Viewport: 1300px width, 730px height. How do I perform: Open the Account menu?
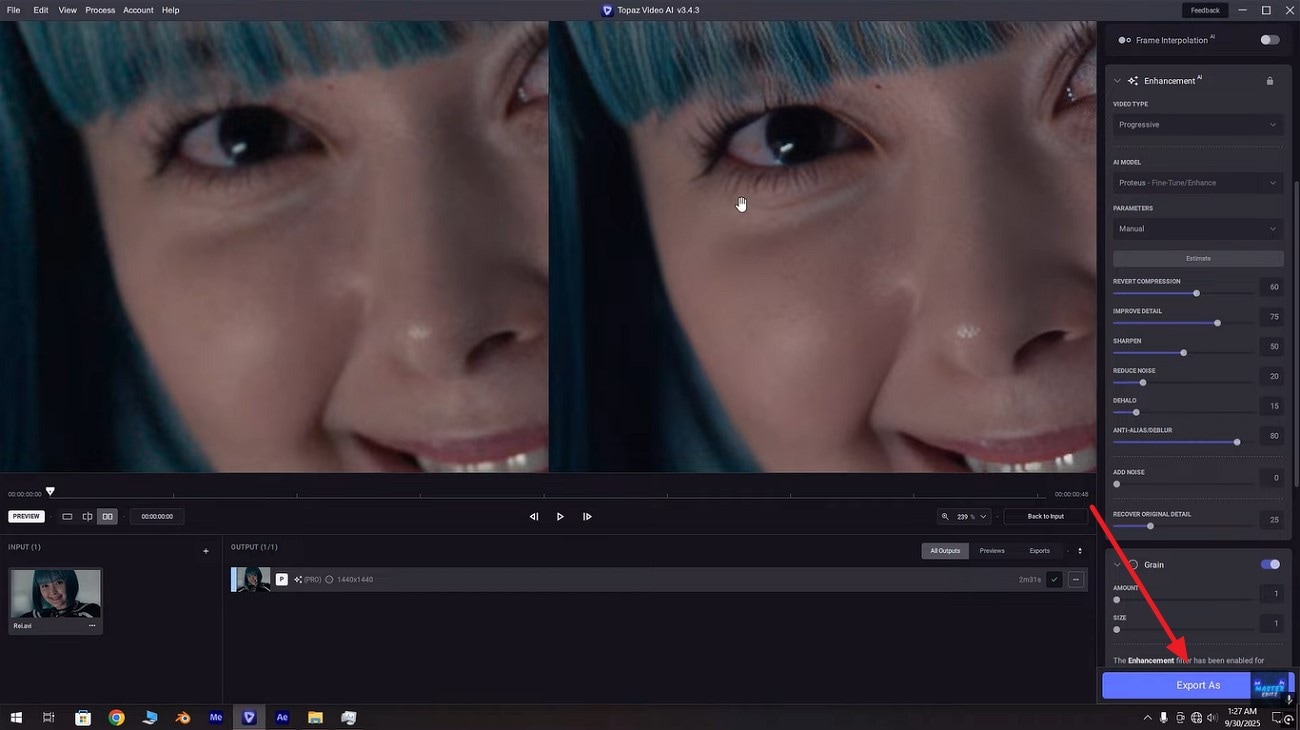click(138, 10)
